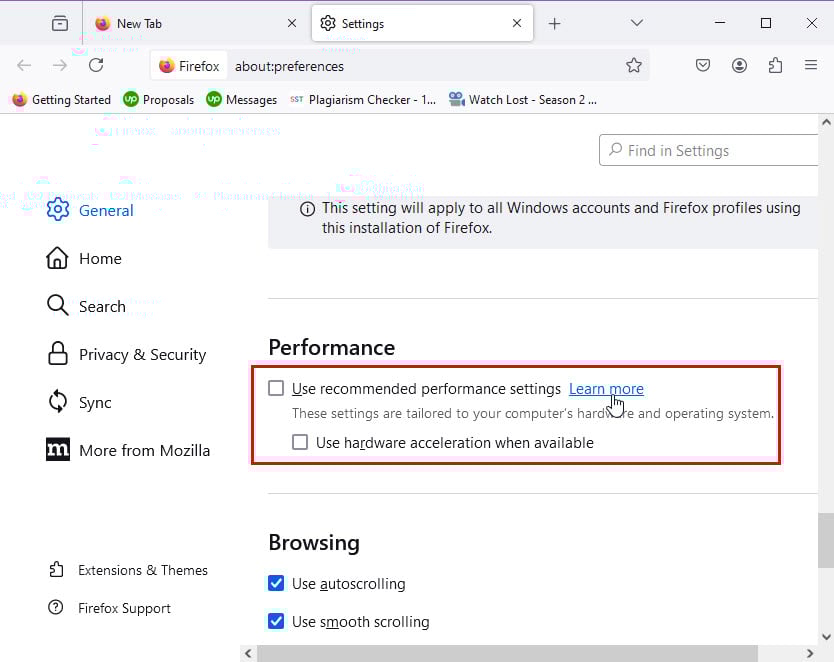
Task: Open Firefox View in the tab bar
Action: click(60, 22)
